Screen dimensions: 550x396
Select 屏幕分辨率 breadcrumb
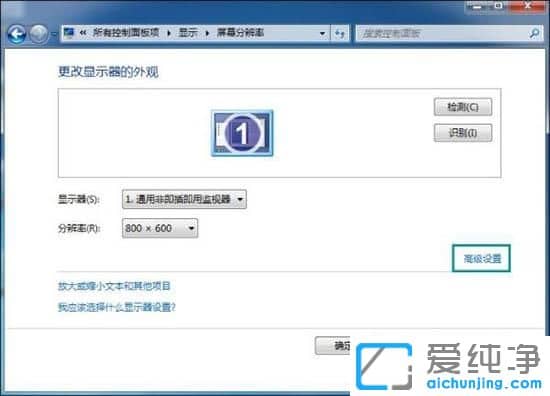coord(240,33)
